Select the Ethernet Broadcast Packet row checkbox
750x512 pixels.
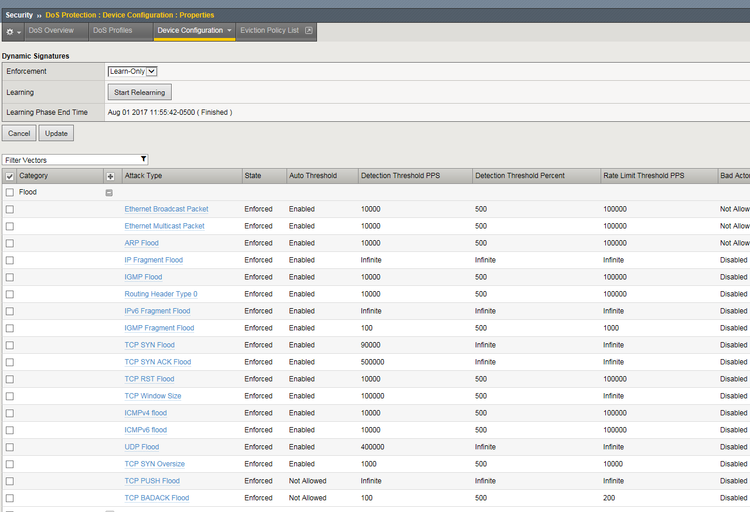pyautogui.click(x=10, y=209)
